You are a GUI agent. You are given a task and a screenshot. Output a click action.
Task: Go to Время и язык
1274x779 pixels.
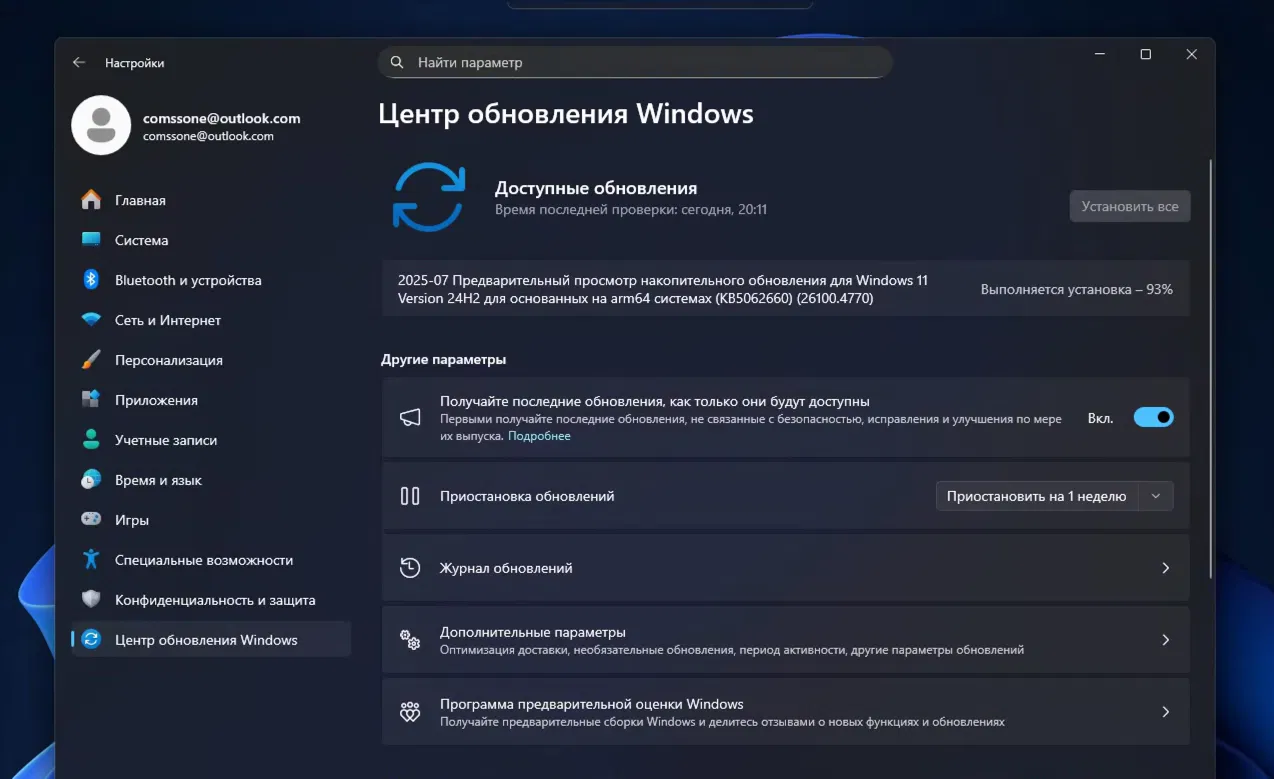(211, 480)
